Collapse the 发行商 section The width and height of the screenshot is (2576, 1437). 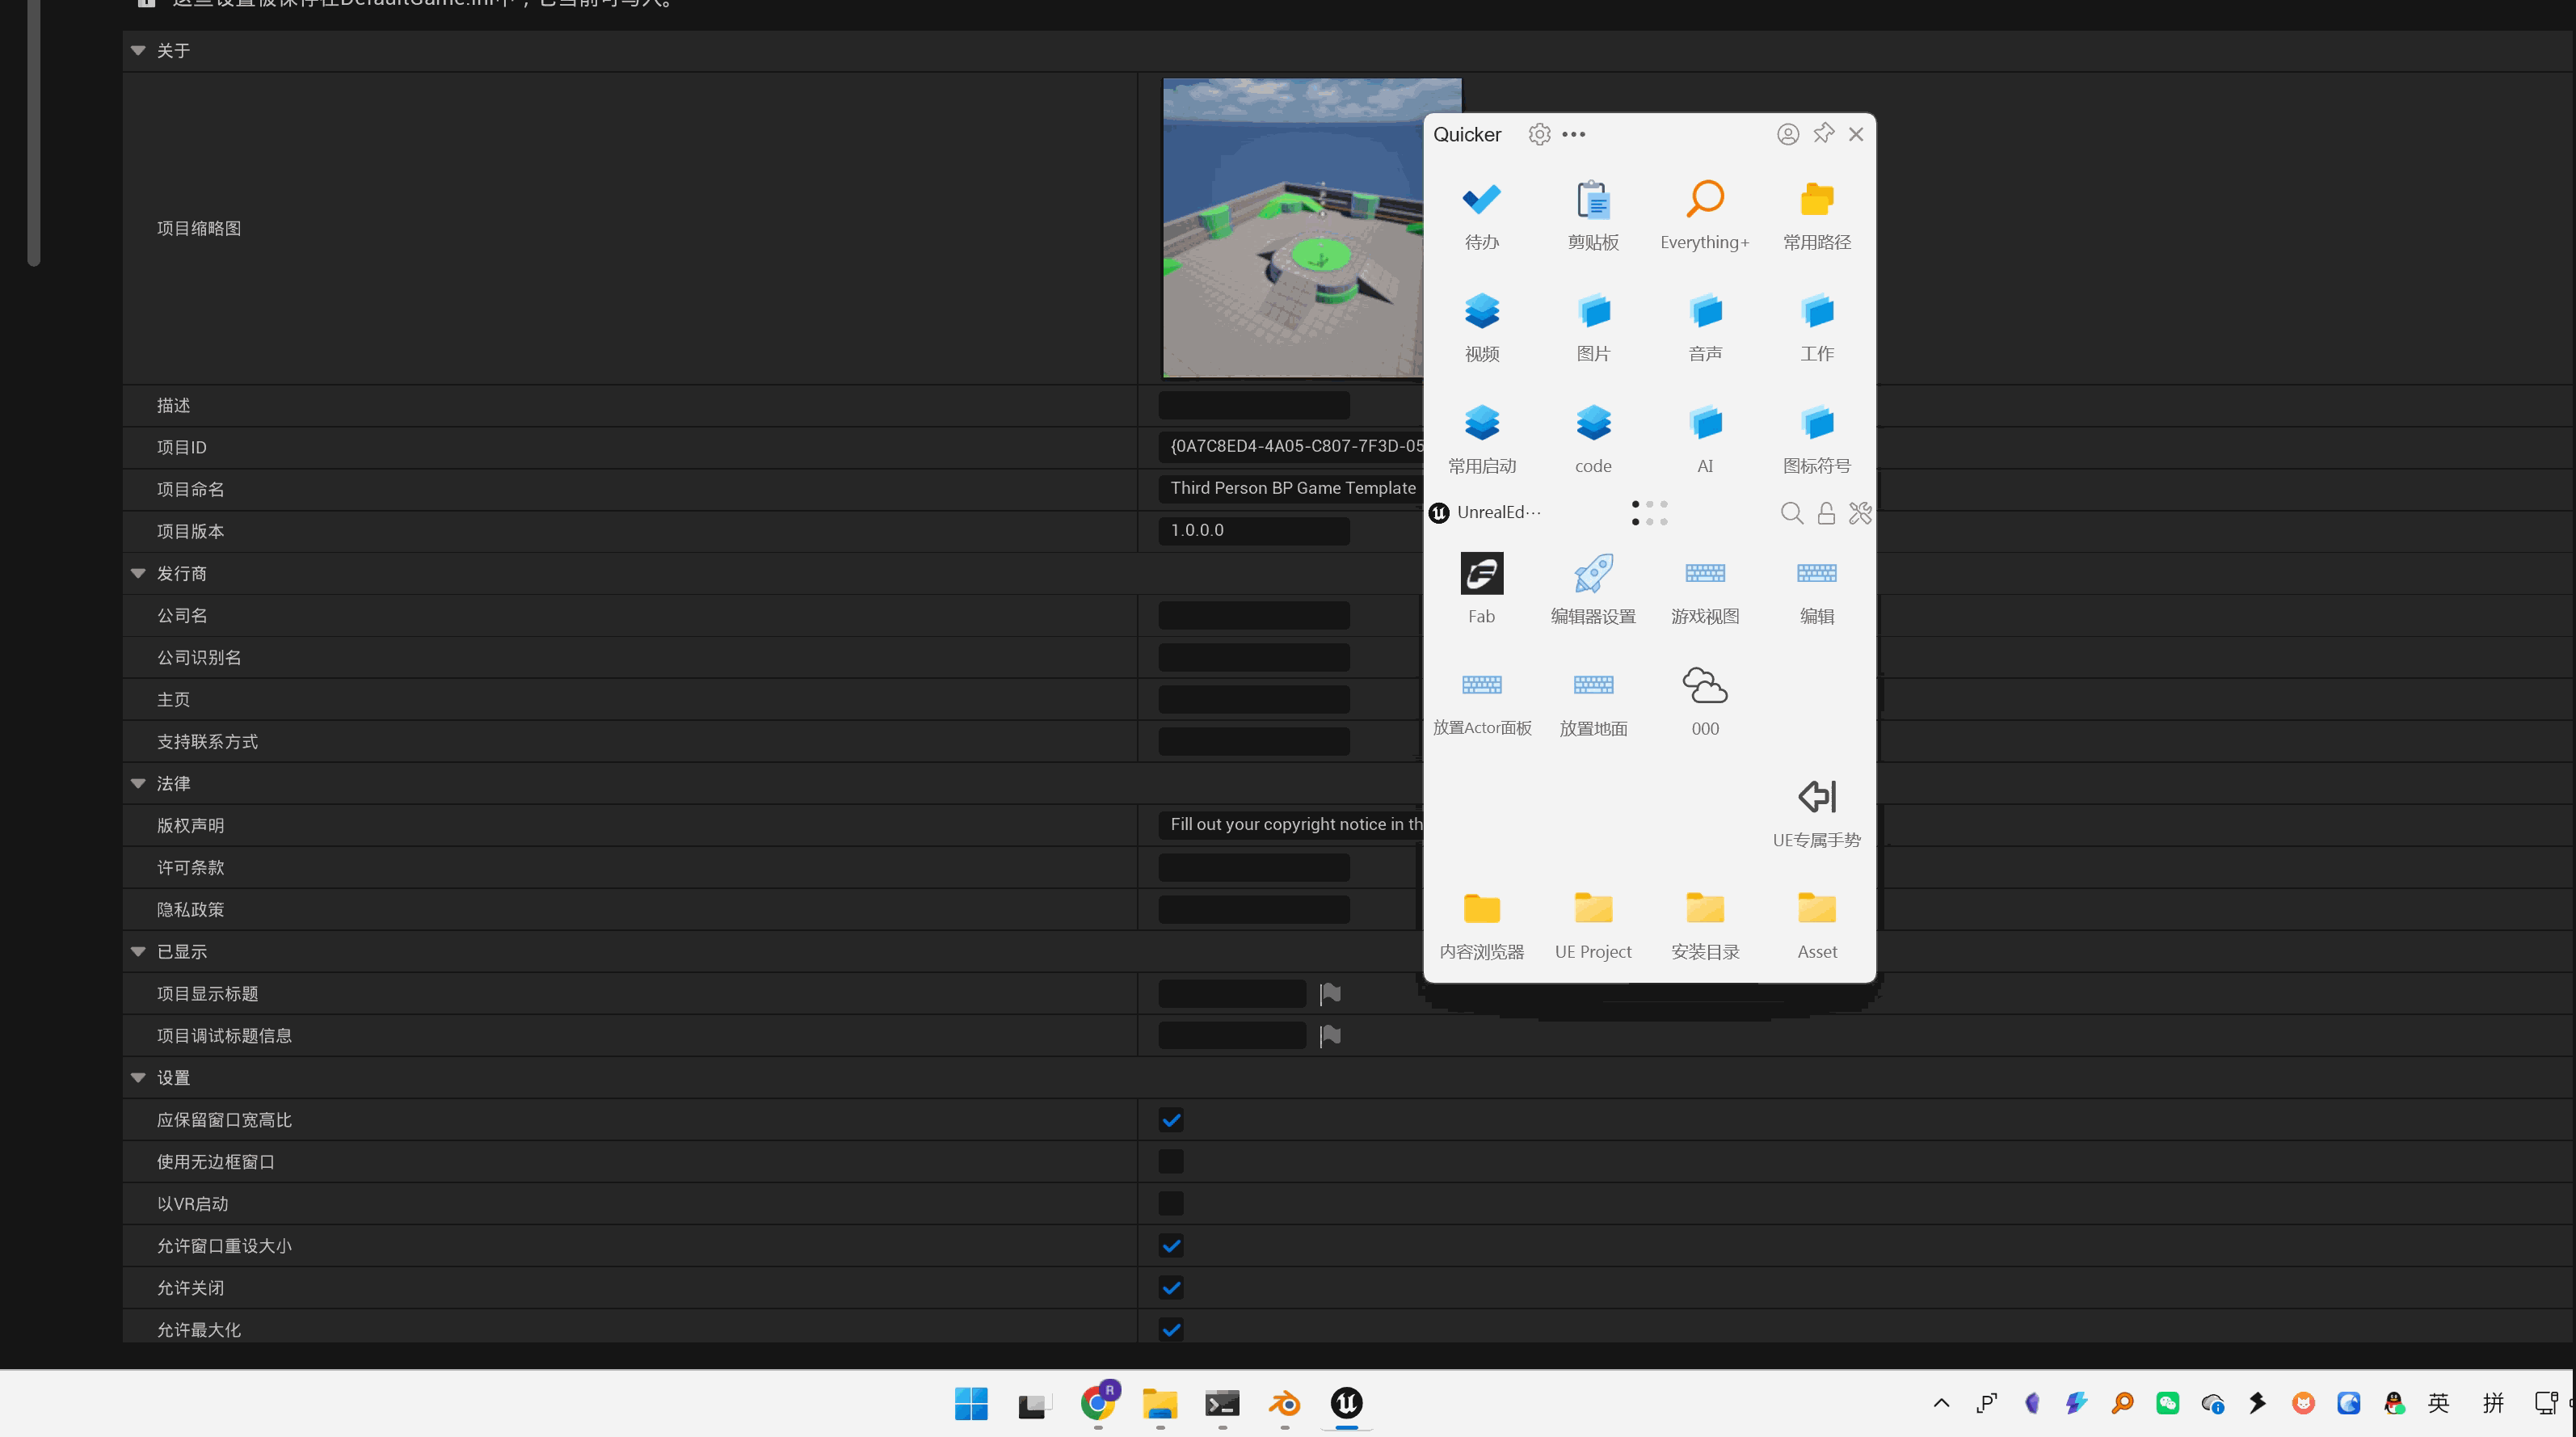pos(138,573)
